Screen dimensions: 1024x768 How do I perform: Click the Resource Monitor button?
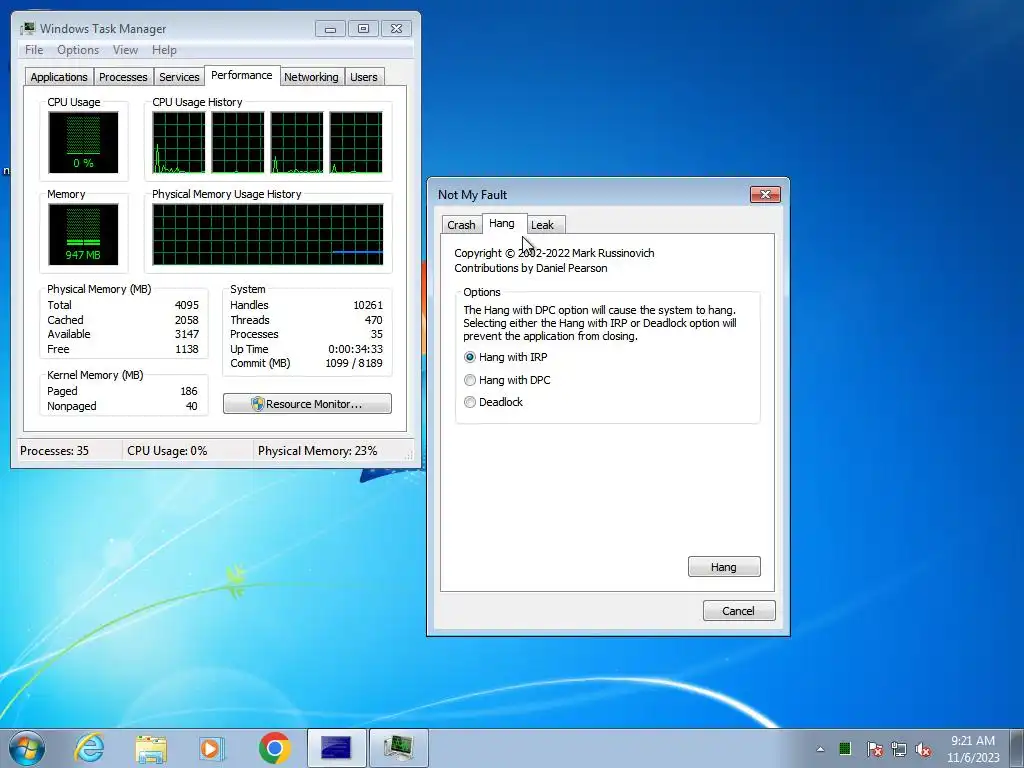coord(308,404)
